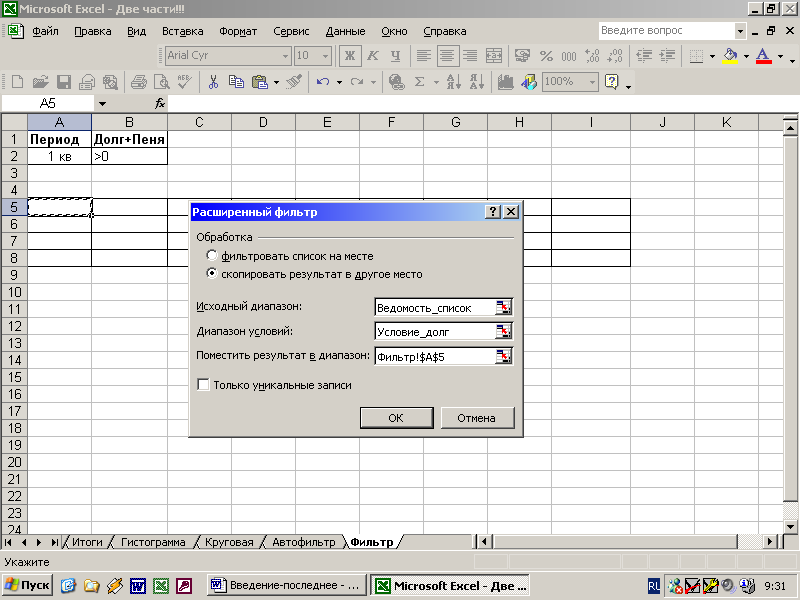Open the Правка menu
Screen dimensions: 800x600
(93, 31)
